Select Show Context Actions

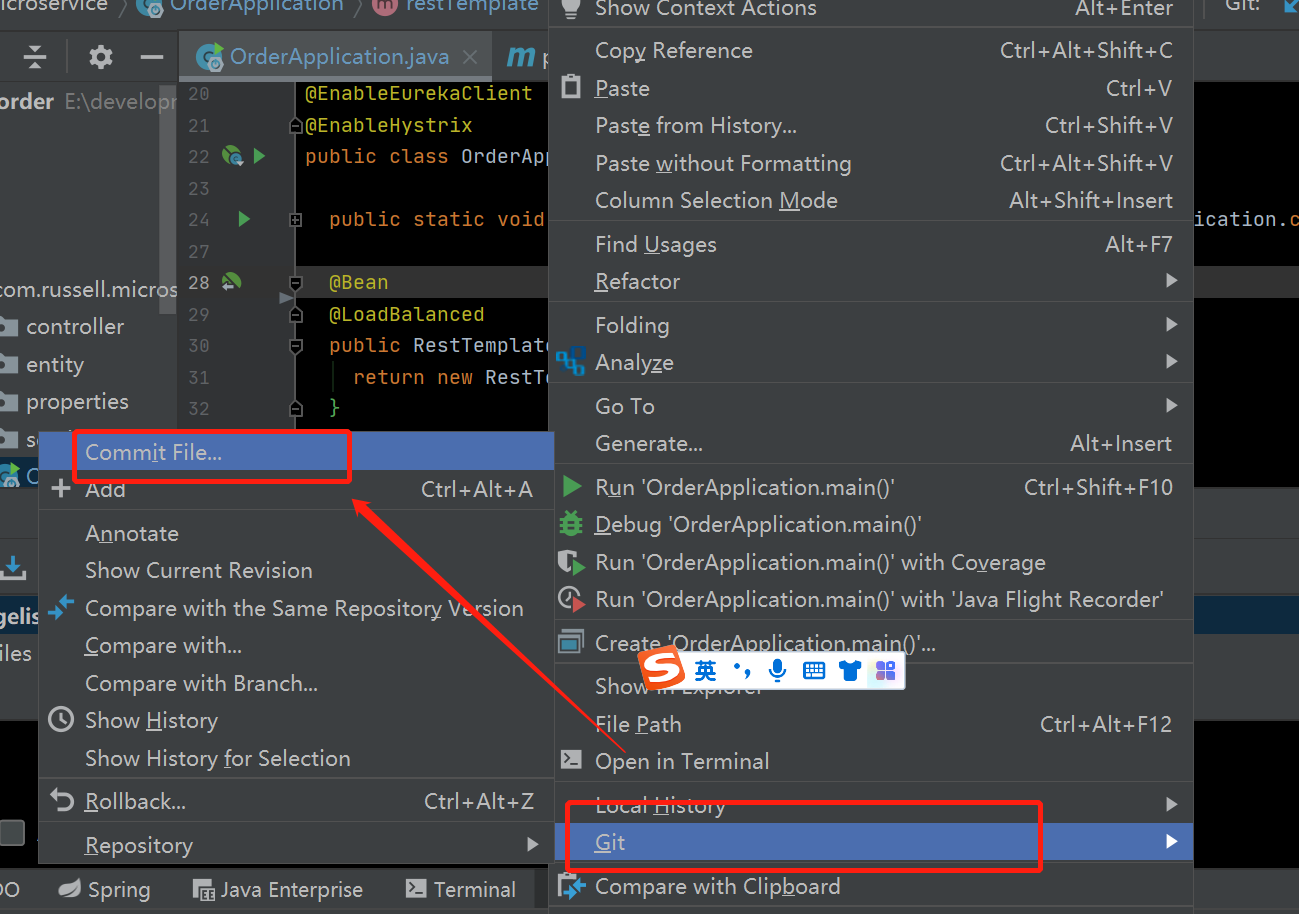point(874,9)
